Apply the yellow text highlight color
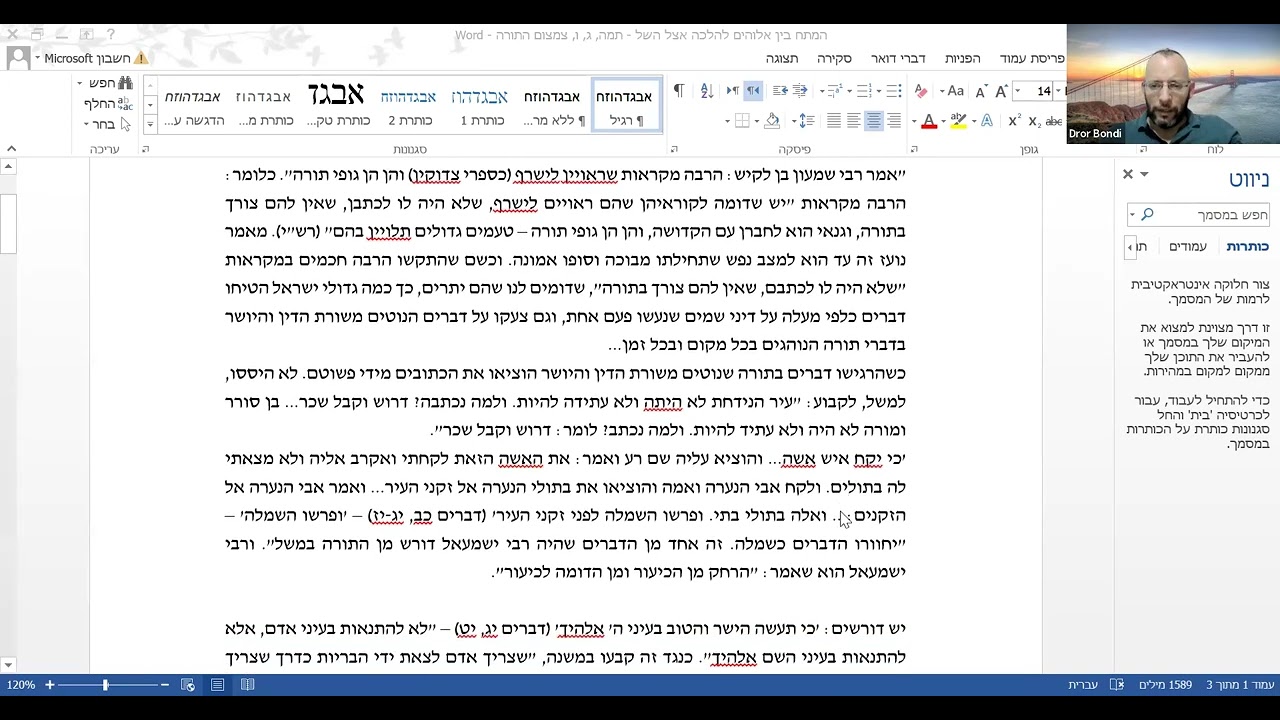Screen dimensions: 1280x720 (x=958, y=121)
